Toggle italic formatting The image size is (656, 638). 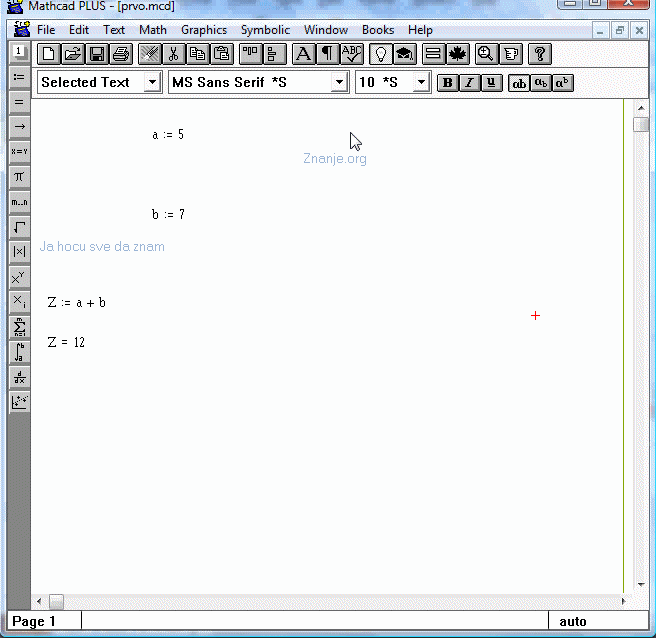click(470, 83)
